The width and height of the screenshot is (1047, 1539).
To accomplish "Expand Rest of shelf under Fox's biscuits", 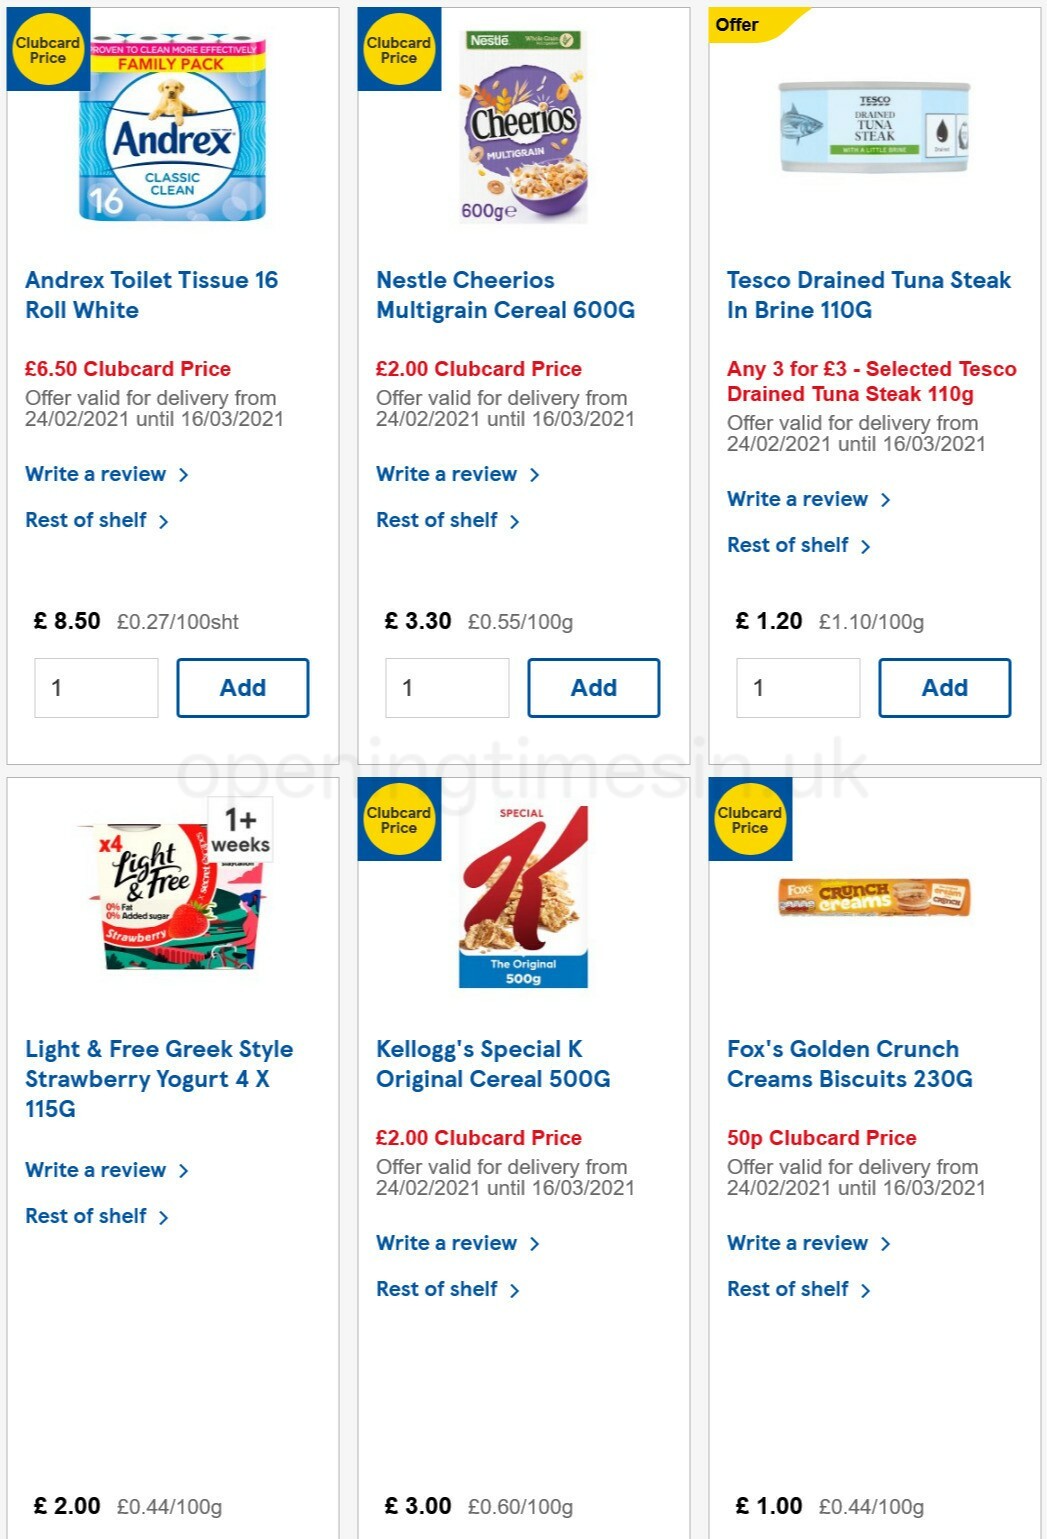I will click(x=790, y=1289).
